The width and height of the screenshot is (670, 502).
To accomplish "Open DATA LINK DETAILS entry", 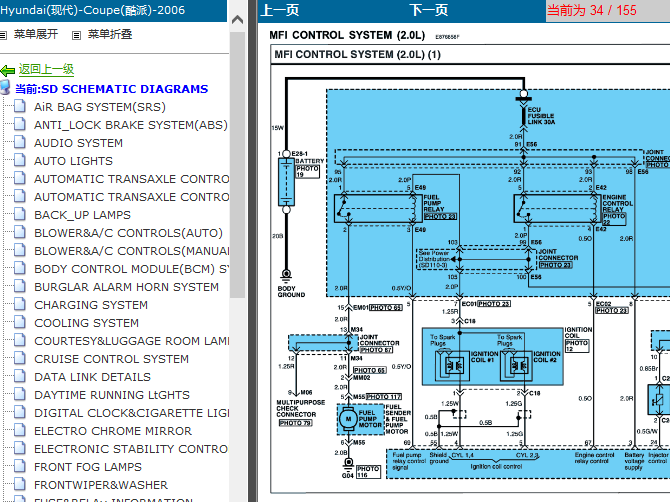I will point(93,377).
